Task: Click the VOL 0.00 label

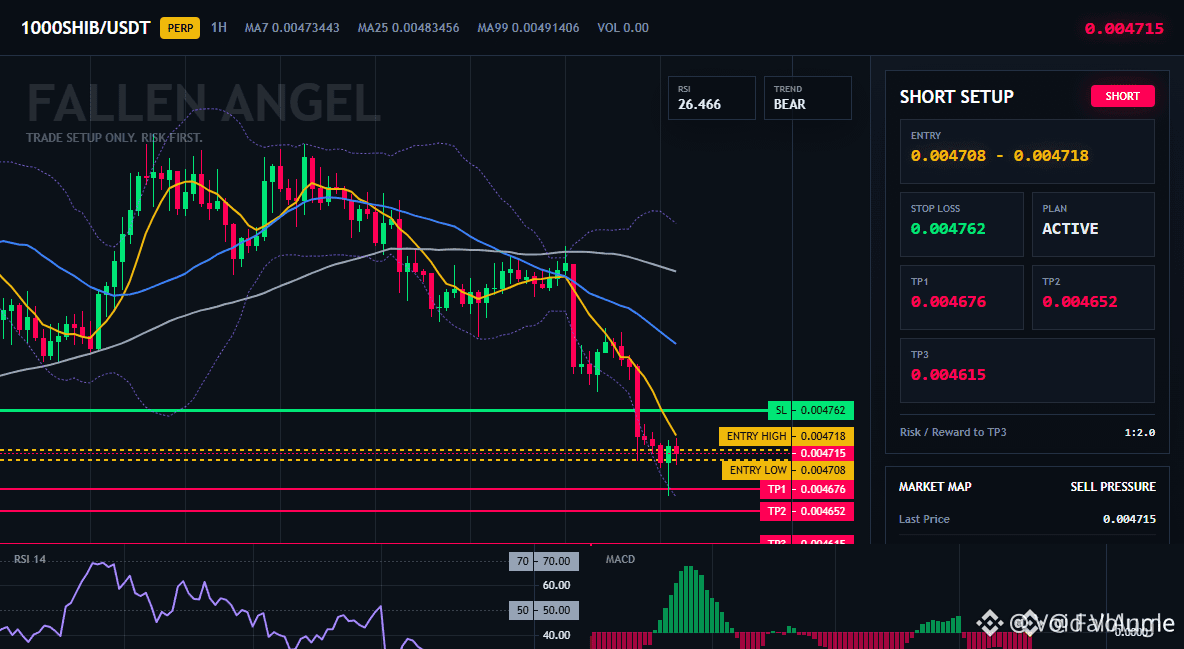Action: pyautogui.click(x=623, y=28)
